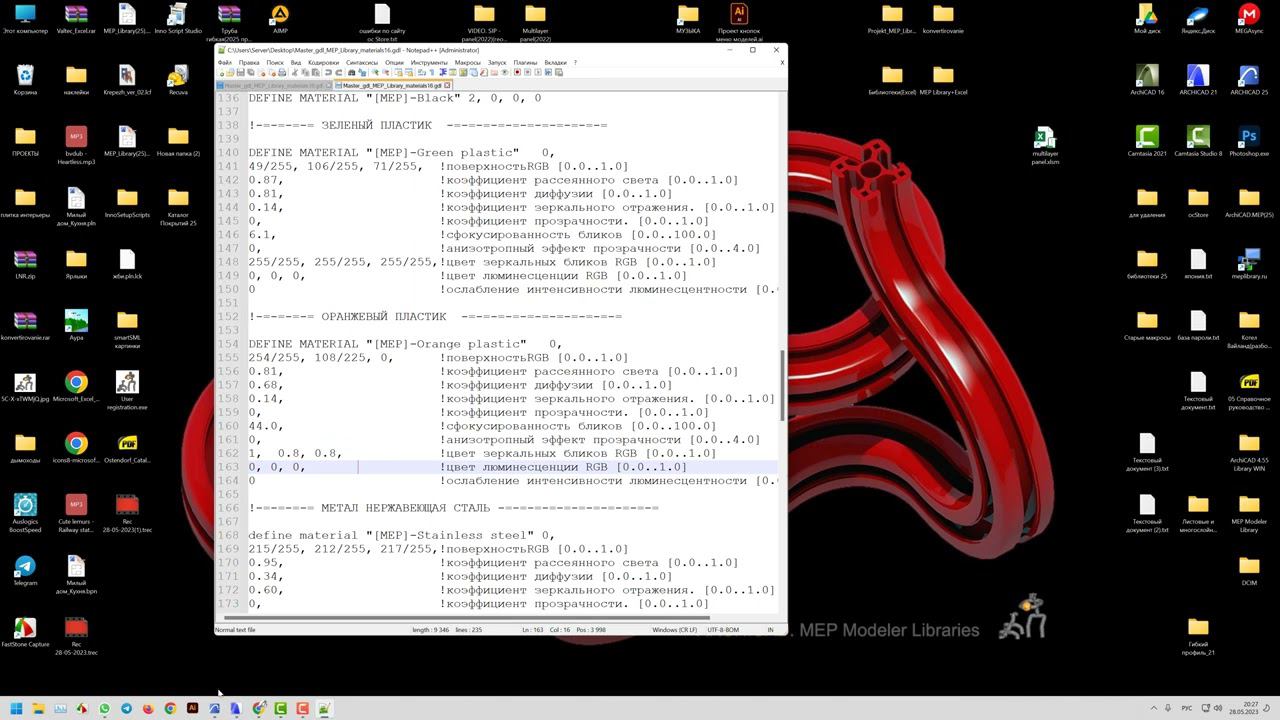Screen dimensions: 1280x720
Task: Click the Print icon in Notepad++ toolbar
Action: [283, 72]
